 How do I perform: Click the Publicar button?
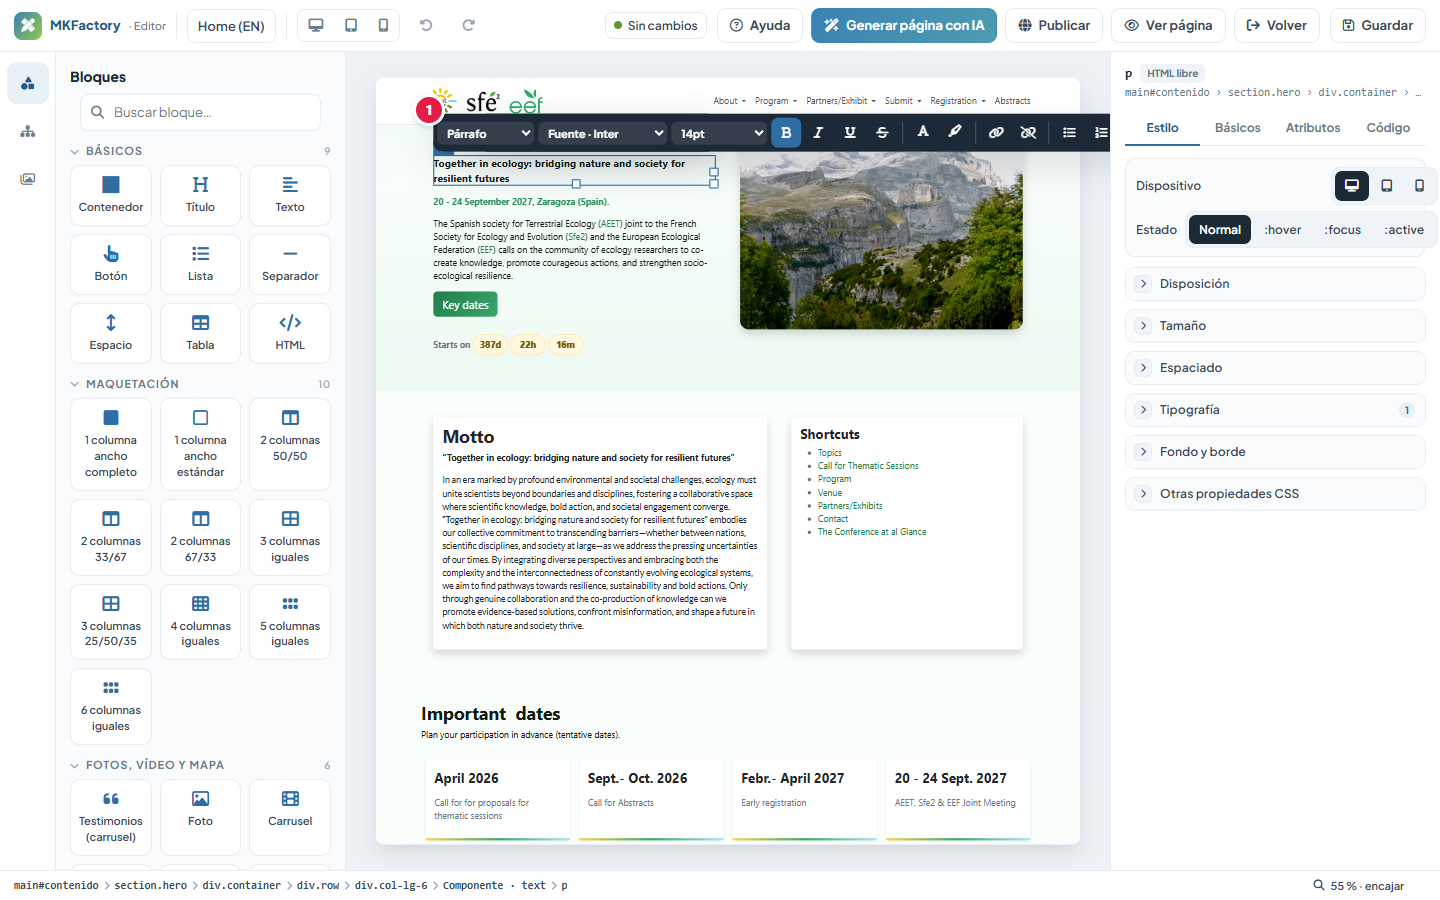pyautogui.click(x=1054, y=25)
